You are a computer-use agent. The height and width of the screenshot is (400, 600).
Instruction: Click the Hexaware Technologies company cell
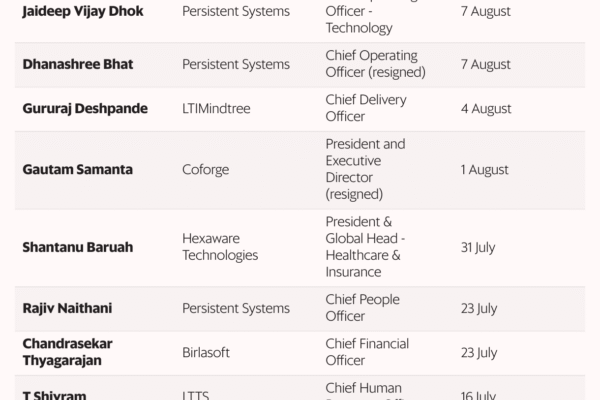220,245
